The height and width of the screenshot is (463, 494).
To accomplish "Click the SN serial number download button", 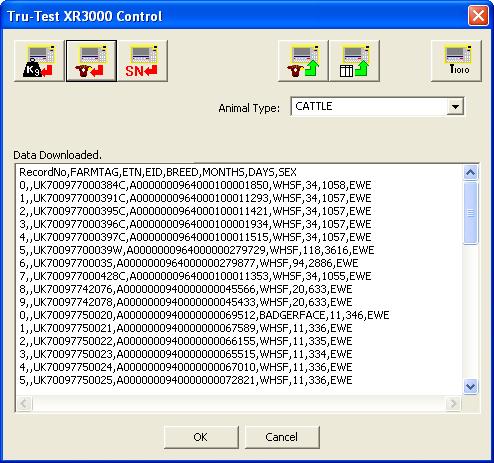I will click(x=143, y=61).
